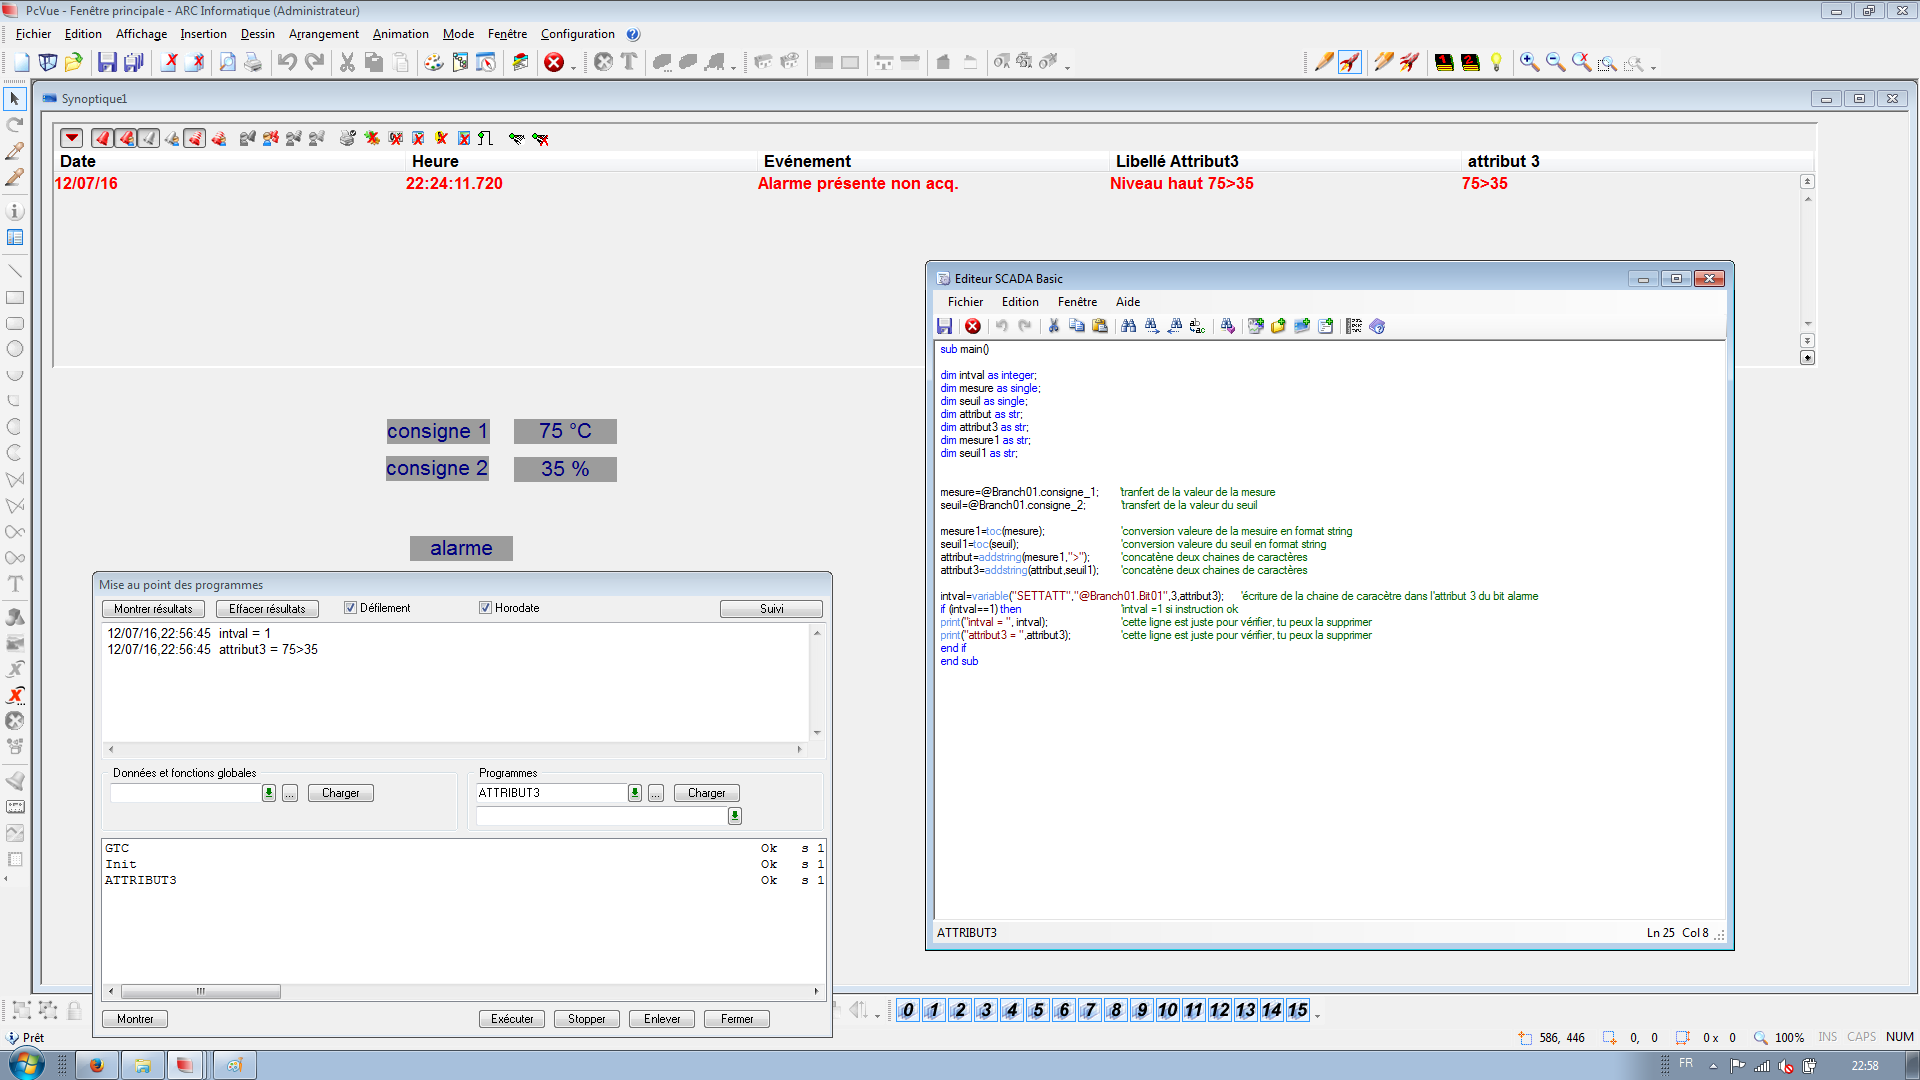The image size is (1920, 1080).
Task: Open the Animation menu
Action: point(400,34)
